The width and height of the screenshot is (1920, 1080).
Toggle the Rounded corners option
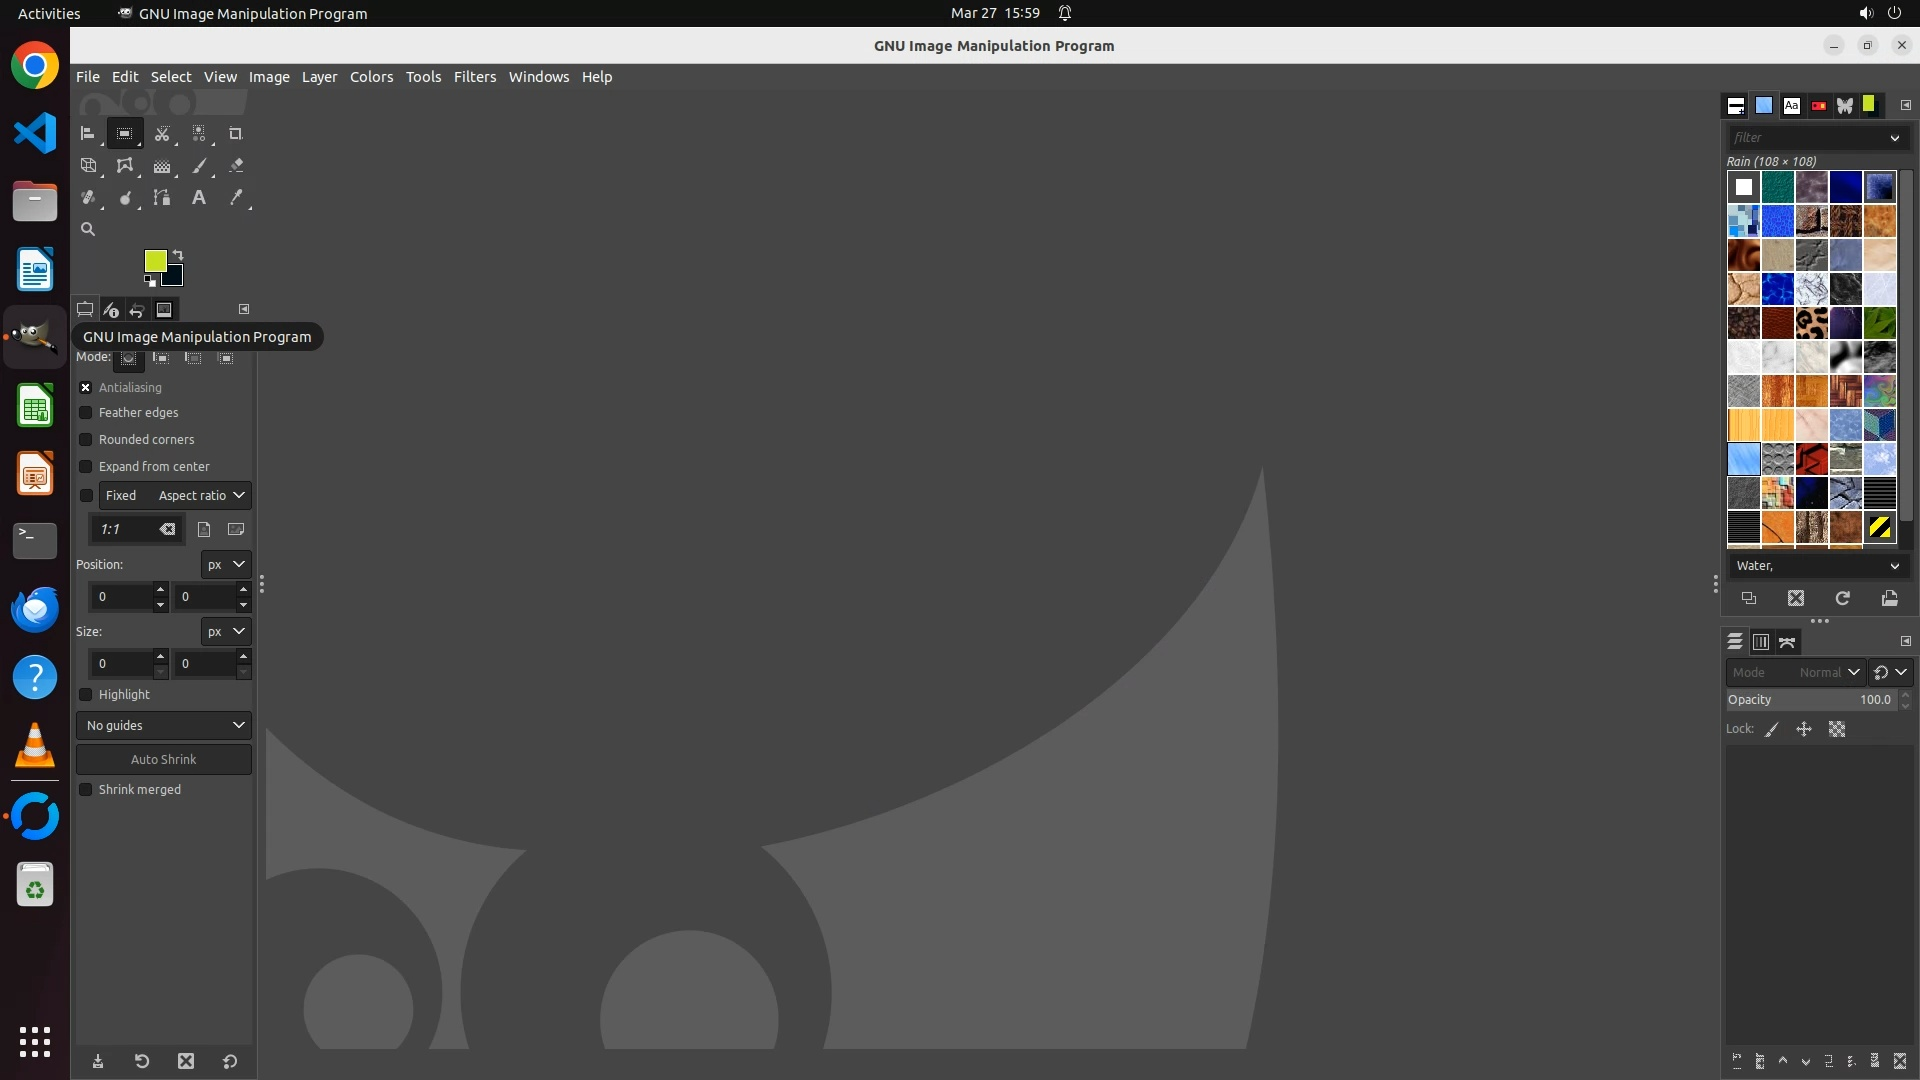click(86, 440)
